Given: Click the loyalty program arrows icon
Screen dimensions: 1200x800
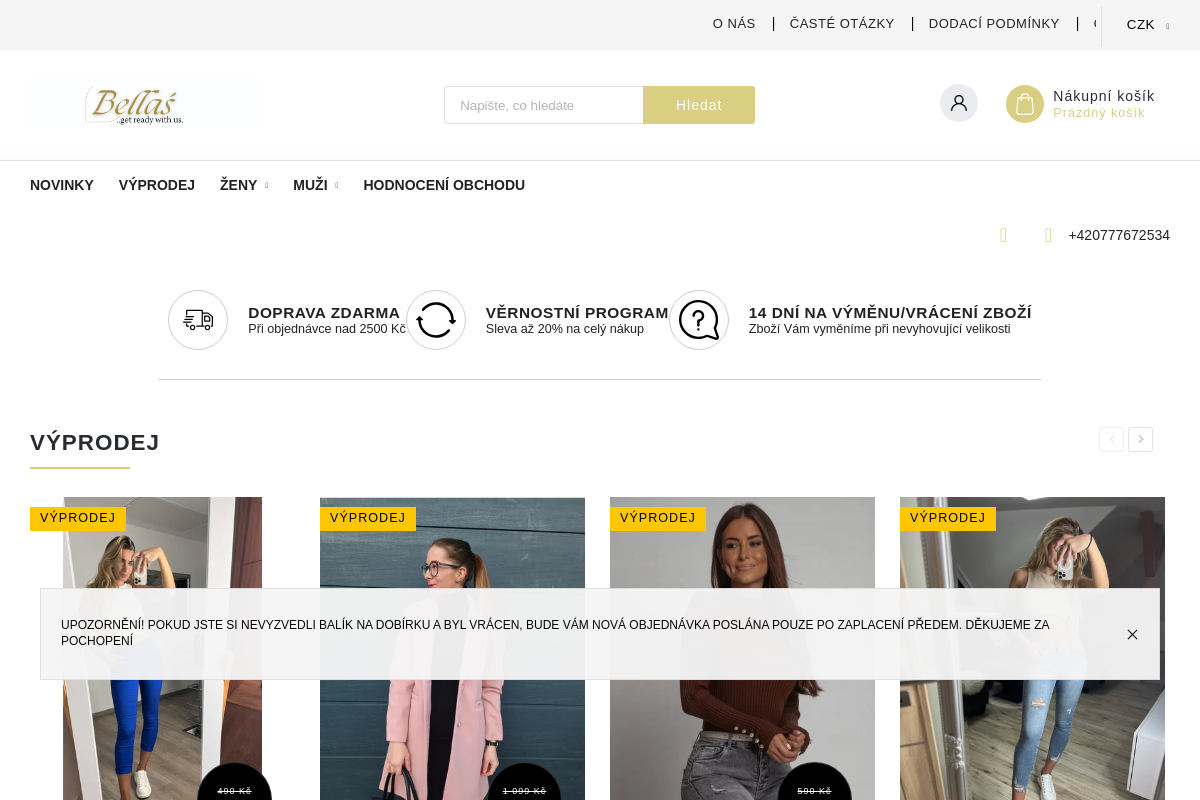Looking at the screenshot, I should (x=436, y=320).
